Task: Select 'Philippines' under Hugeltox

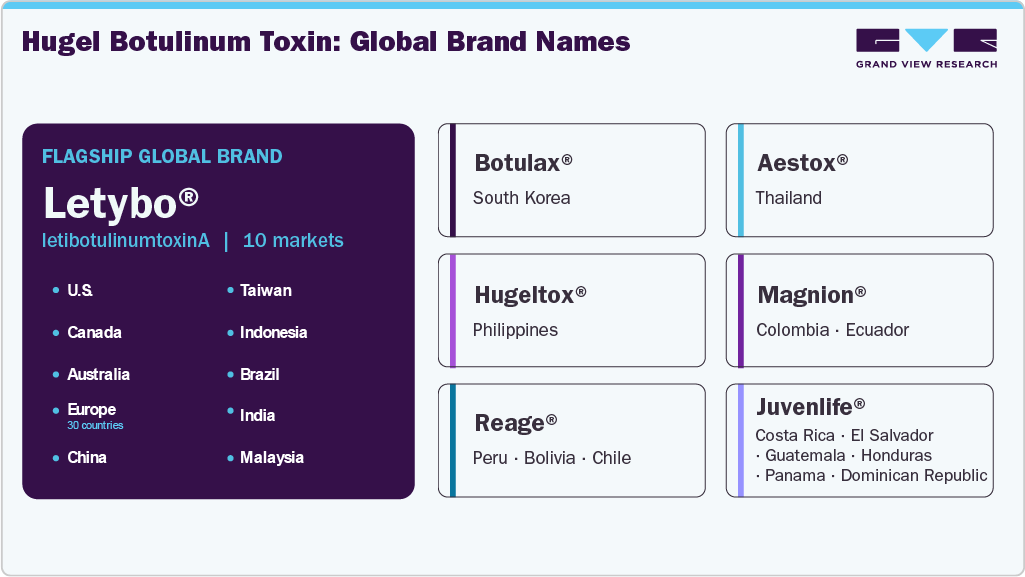Action: (x=515, y=330)
